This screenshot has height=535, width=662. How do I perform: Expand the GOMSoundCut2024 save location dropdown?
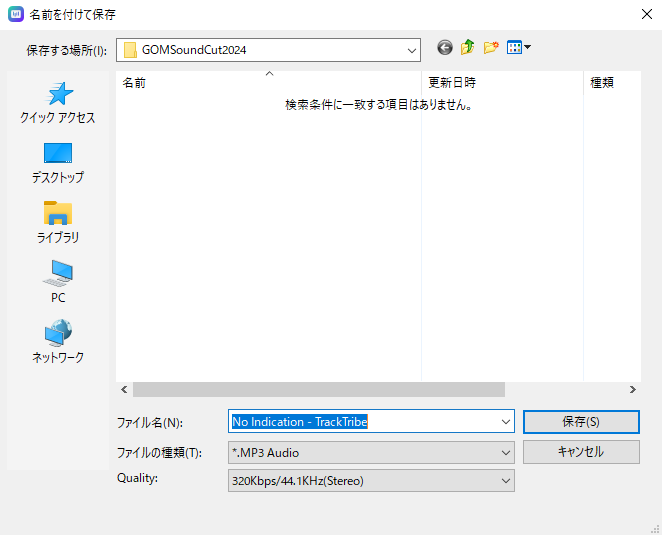point(411,49)
